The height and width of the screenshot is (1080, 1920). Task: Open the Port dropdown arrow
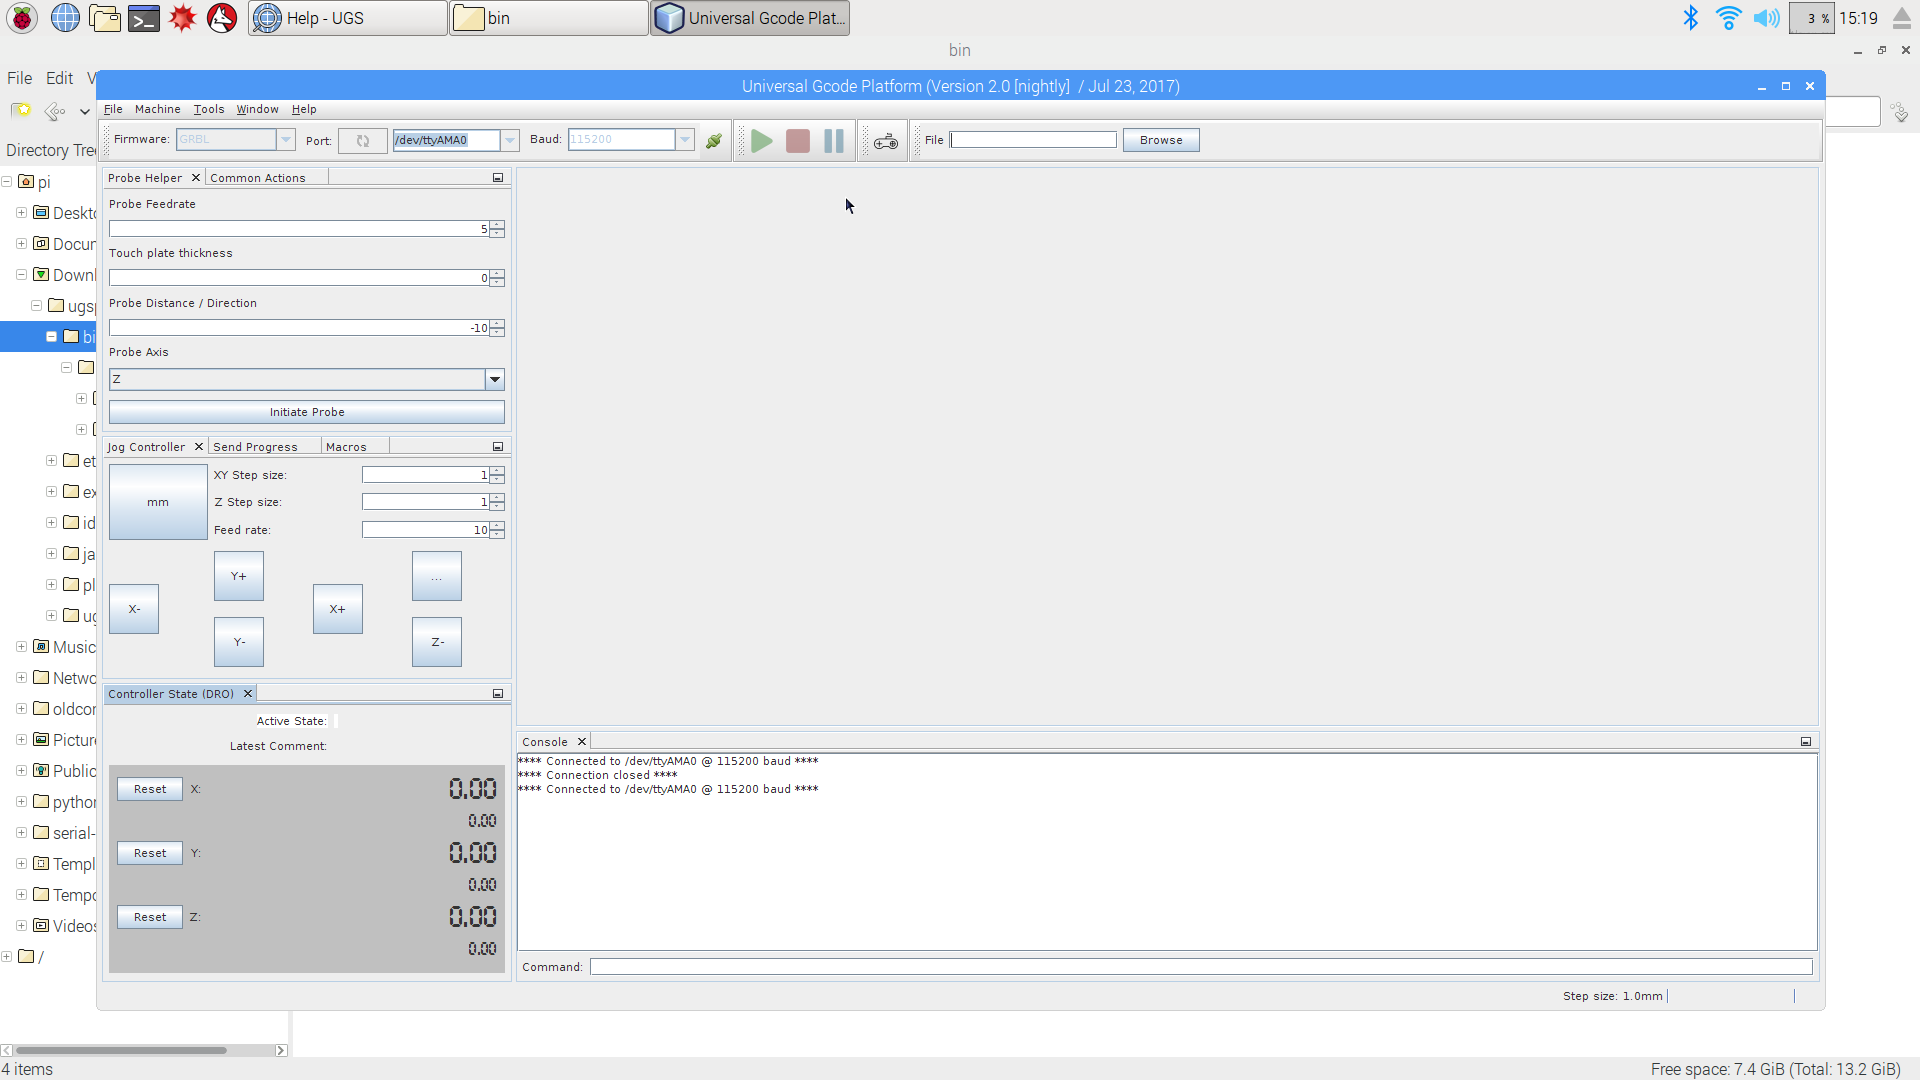(510, 140)
